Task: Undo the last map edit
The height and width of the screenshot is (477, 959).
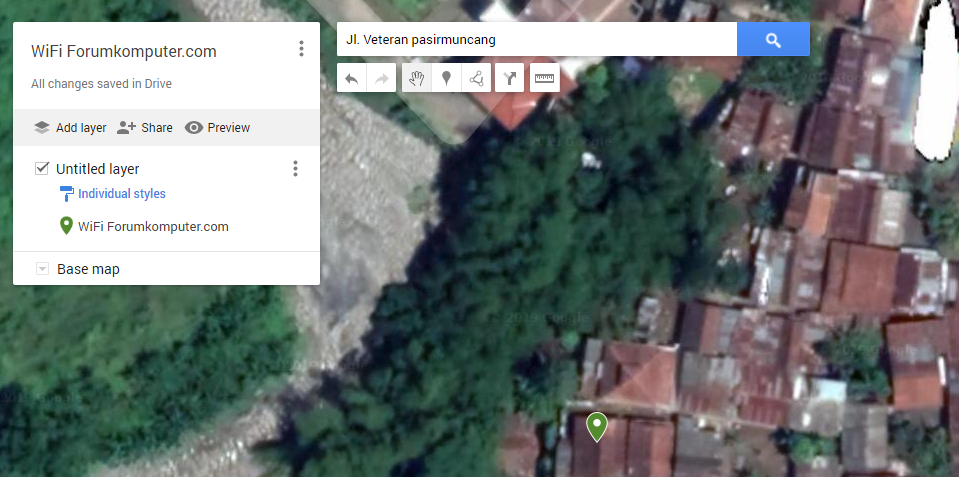Action: click(352, 78)
